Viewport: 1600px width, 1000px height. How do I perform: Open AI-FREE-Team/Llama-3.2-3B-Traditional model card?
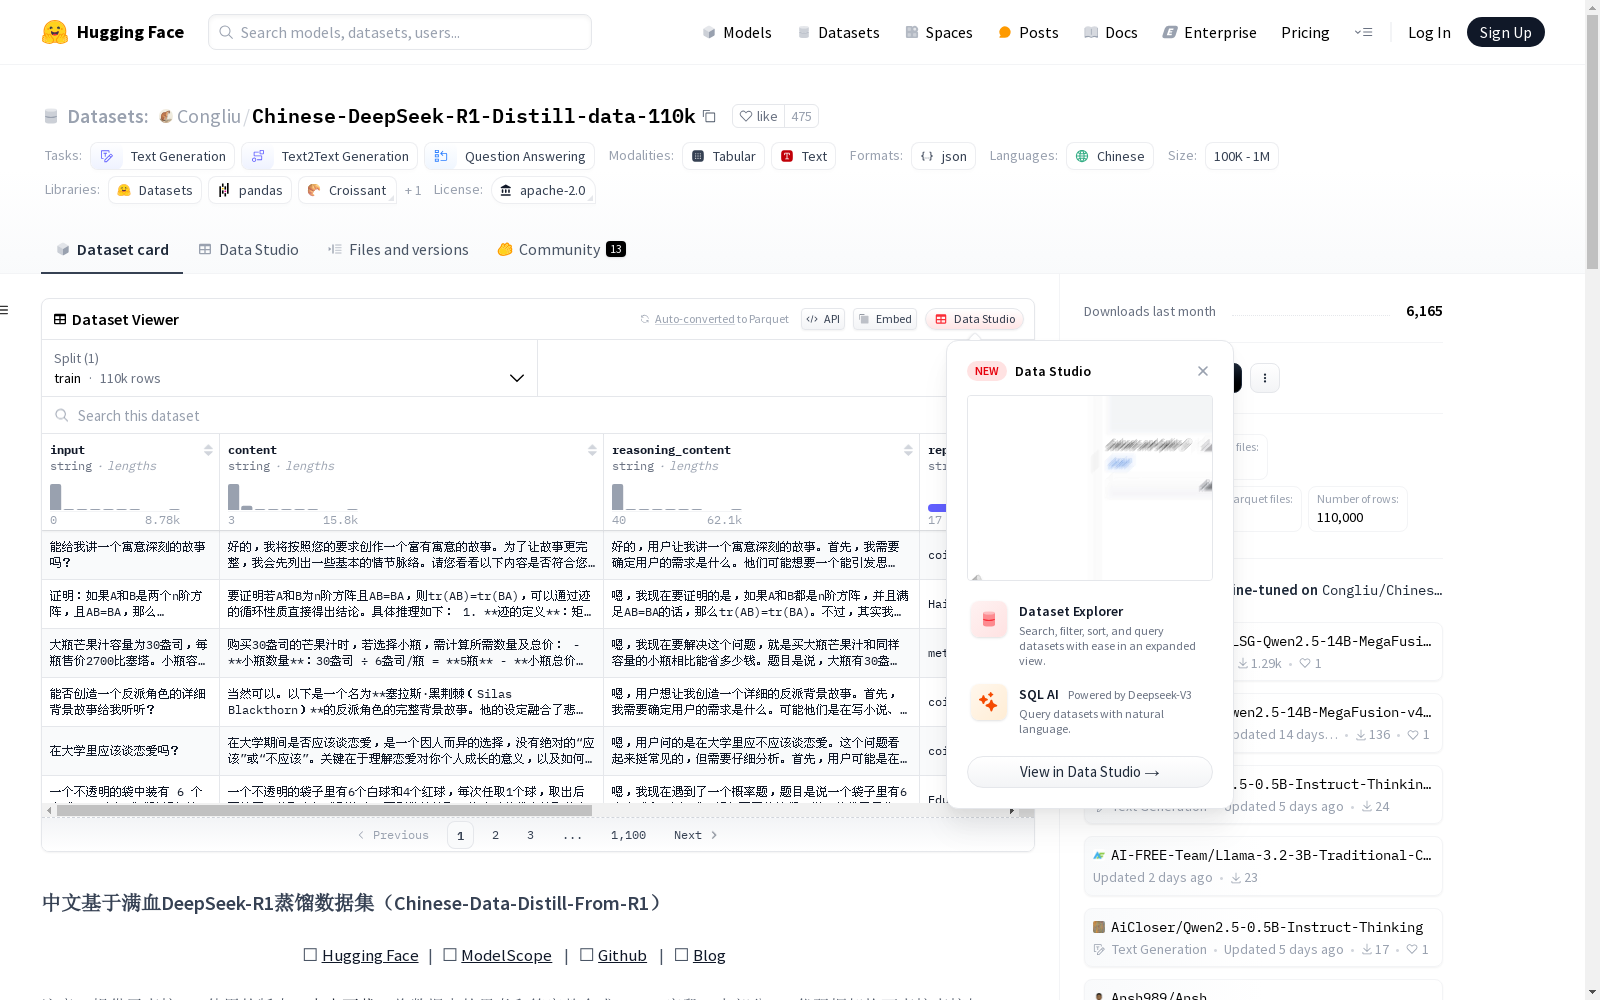coord(1263,866)
